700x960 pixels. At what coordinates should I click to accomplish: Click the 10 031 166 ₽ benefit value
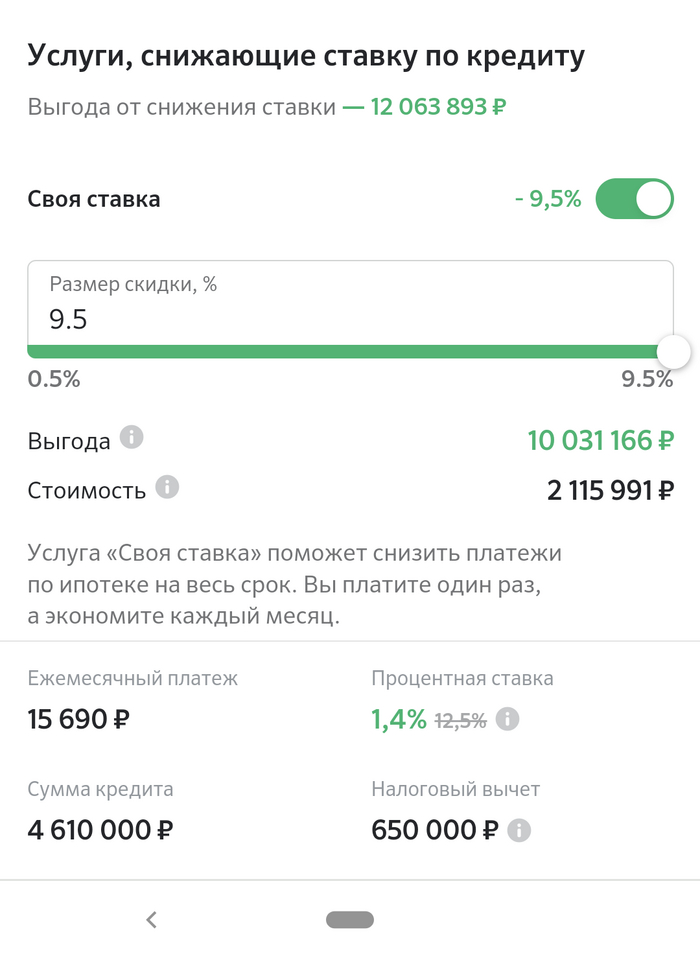599,440
